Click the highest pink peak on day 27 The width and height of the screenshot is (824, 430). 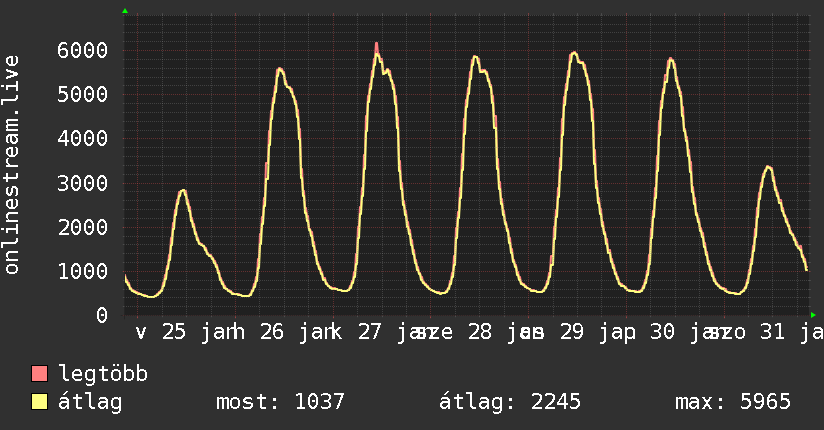(377, 47)
